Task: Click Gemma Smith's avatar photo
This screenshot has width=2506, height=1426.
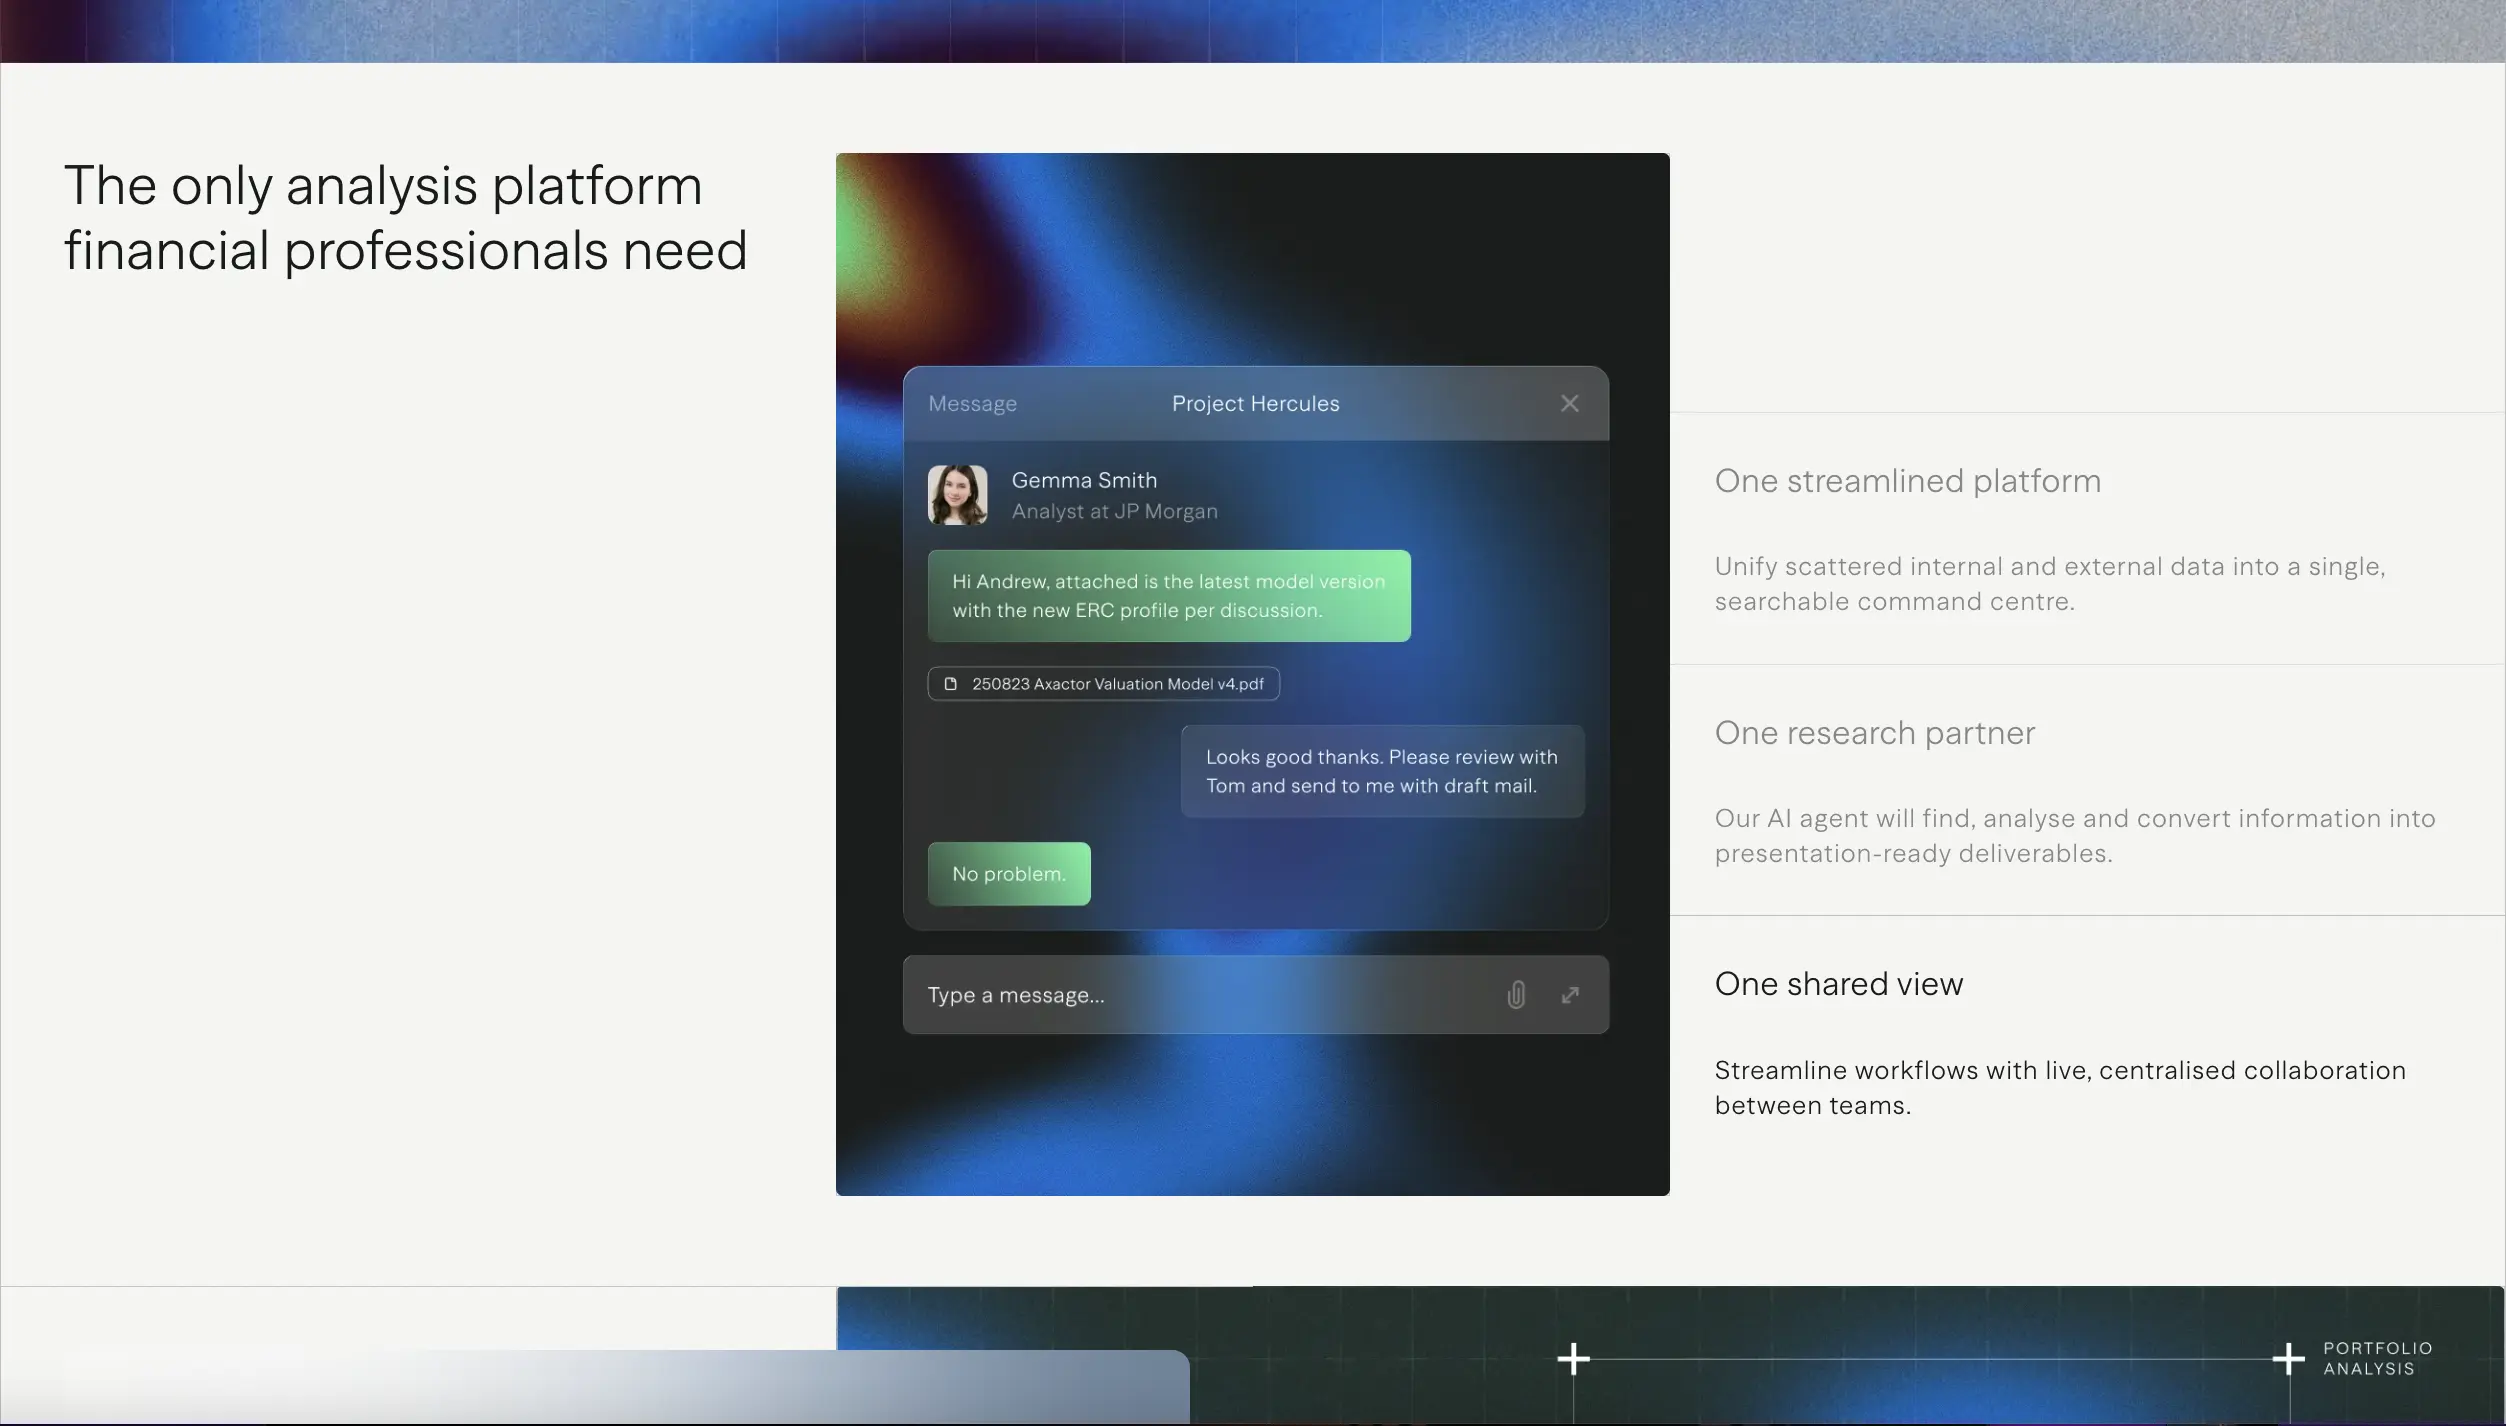Action: (x=957, y=495)
